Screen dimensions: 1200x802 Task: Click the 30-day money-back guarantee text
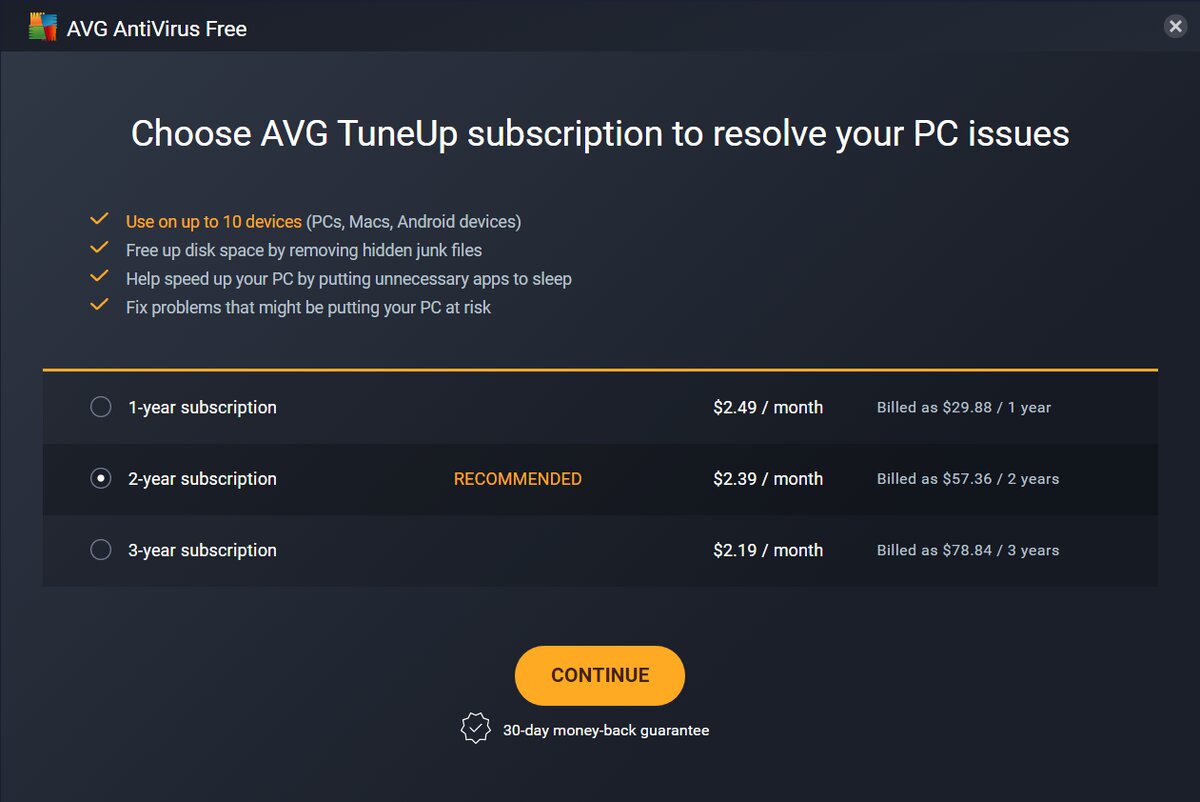coord(606,730)
